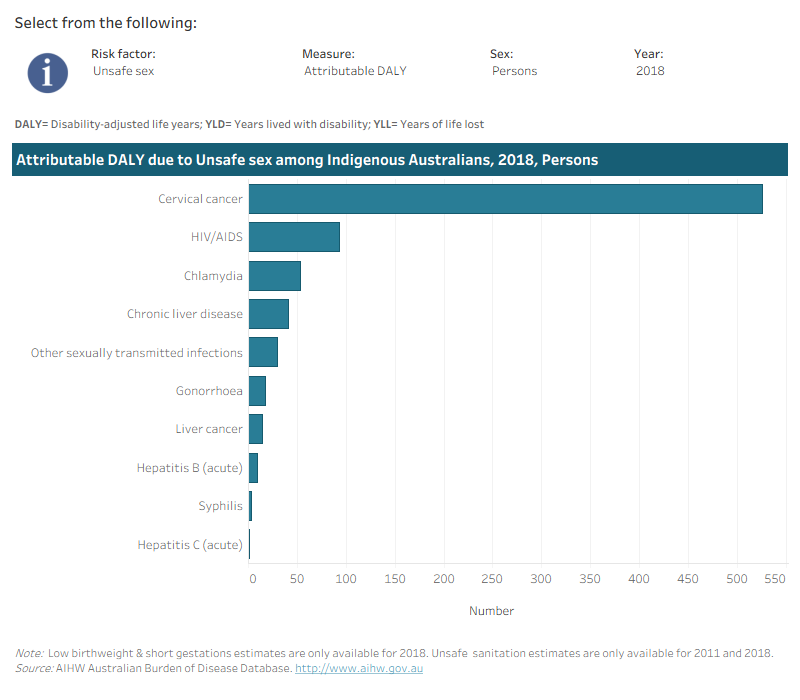Image resolution: width=800 pixels, height=700 pixels.
Task: Select the Syphilis bar
Action: coord(251,506)
